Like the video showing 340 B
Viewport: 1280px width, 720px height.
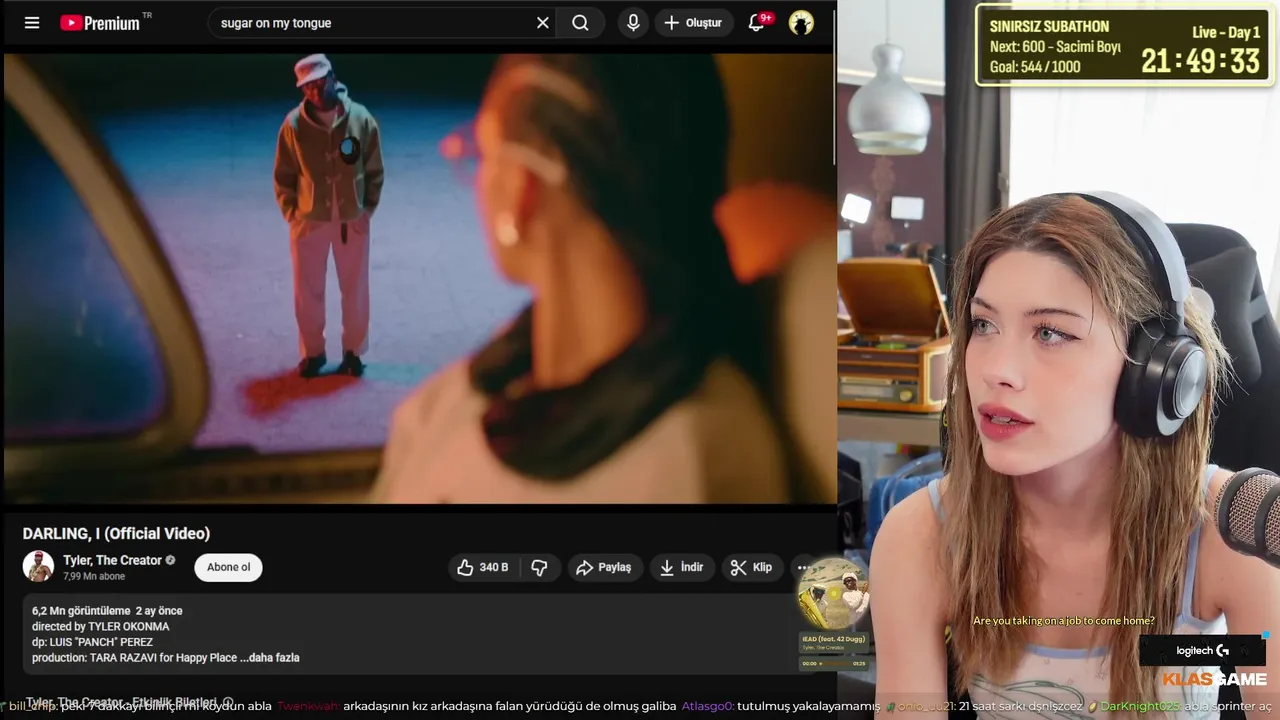click(x=483, y=567)
